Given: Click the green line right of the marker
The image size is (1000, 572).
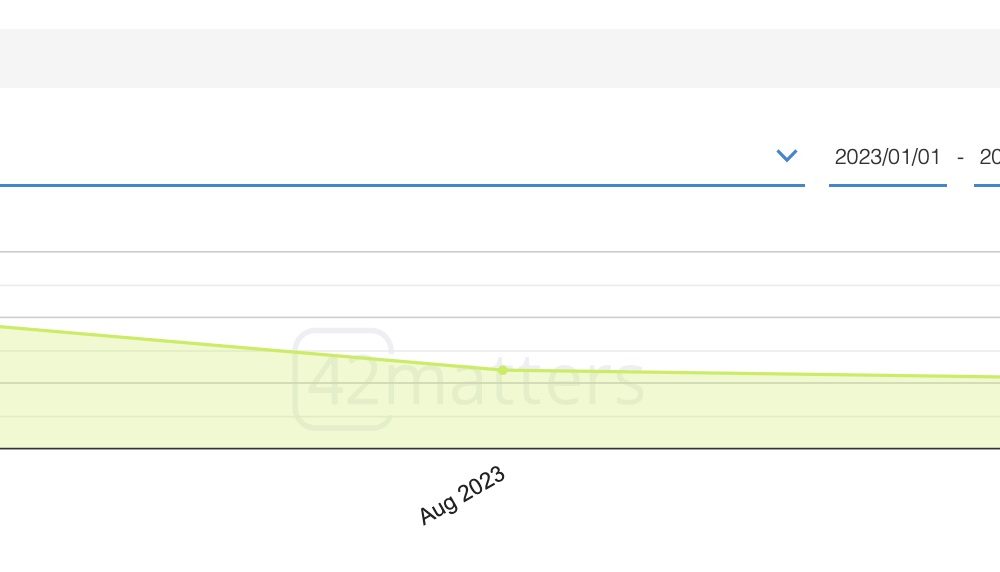Looking at the screenshot, I should point(753,374).
